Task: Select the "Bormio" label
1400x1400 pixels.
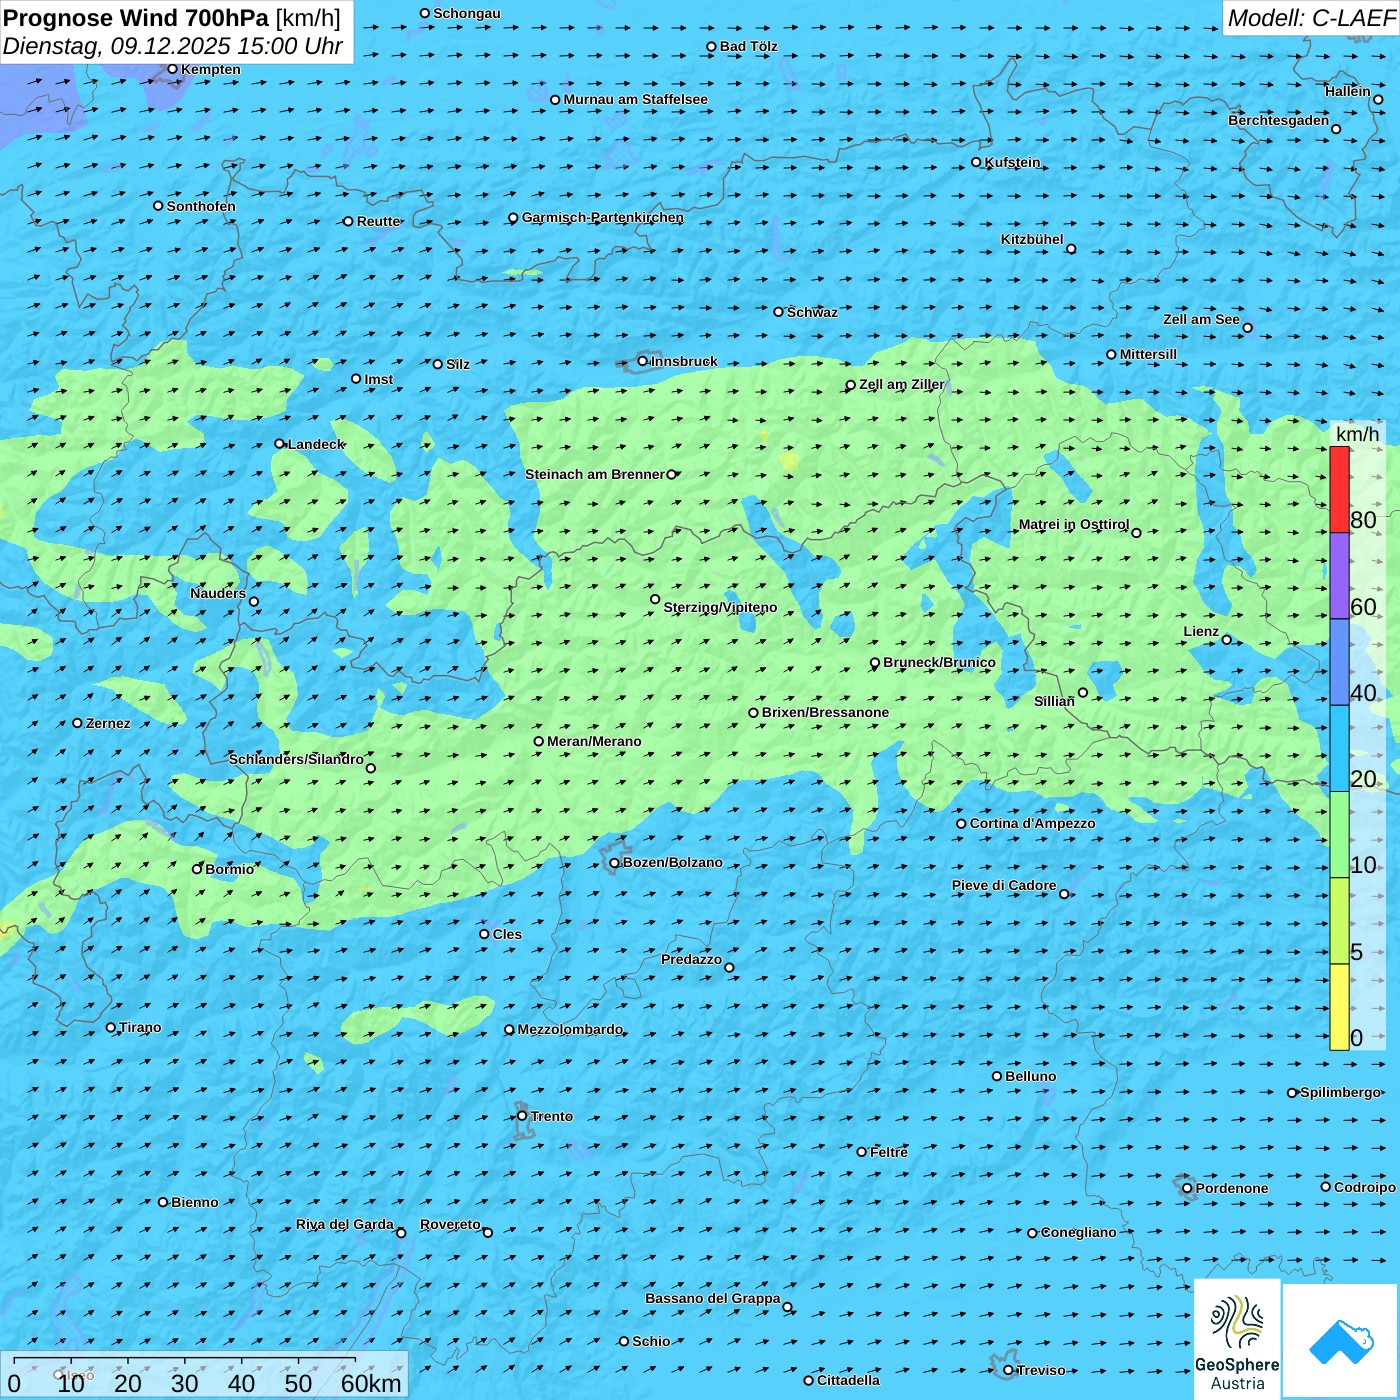Action: click(230, 869)
